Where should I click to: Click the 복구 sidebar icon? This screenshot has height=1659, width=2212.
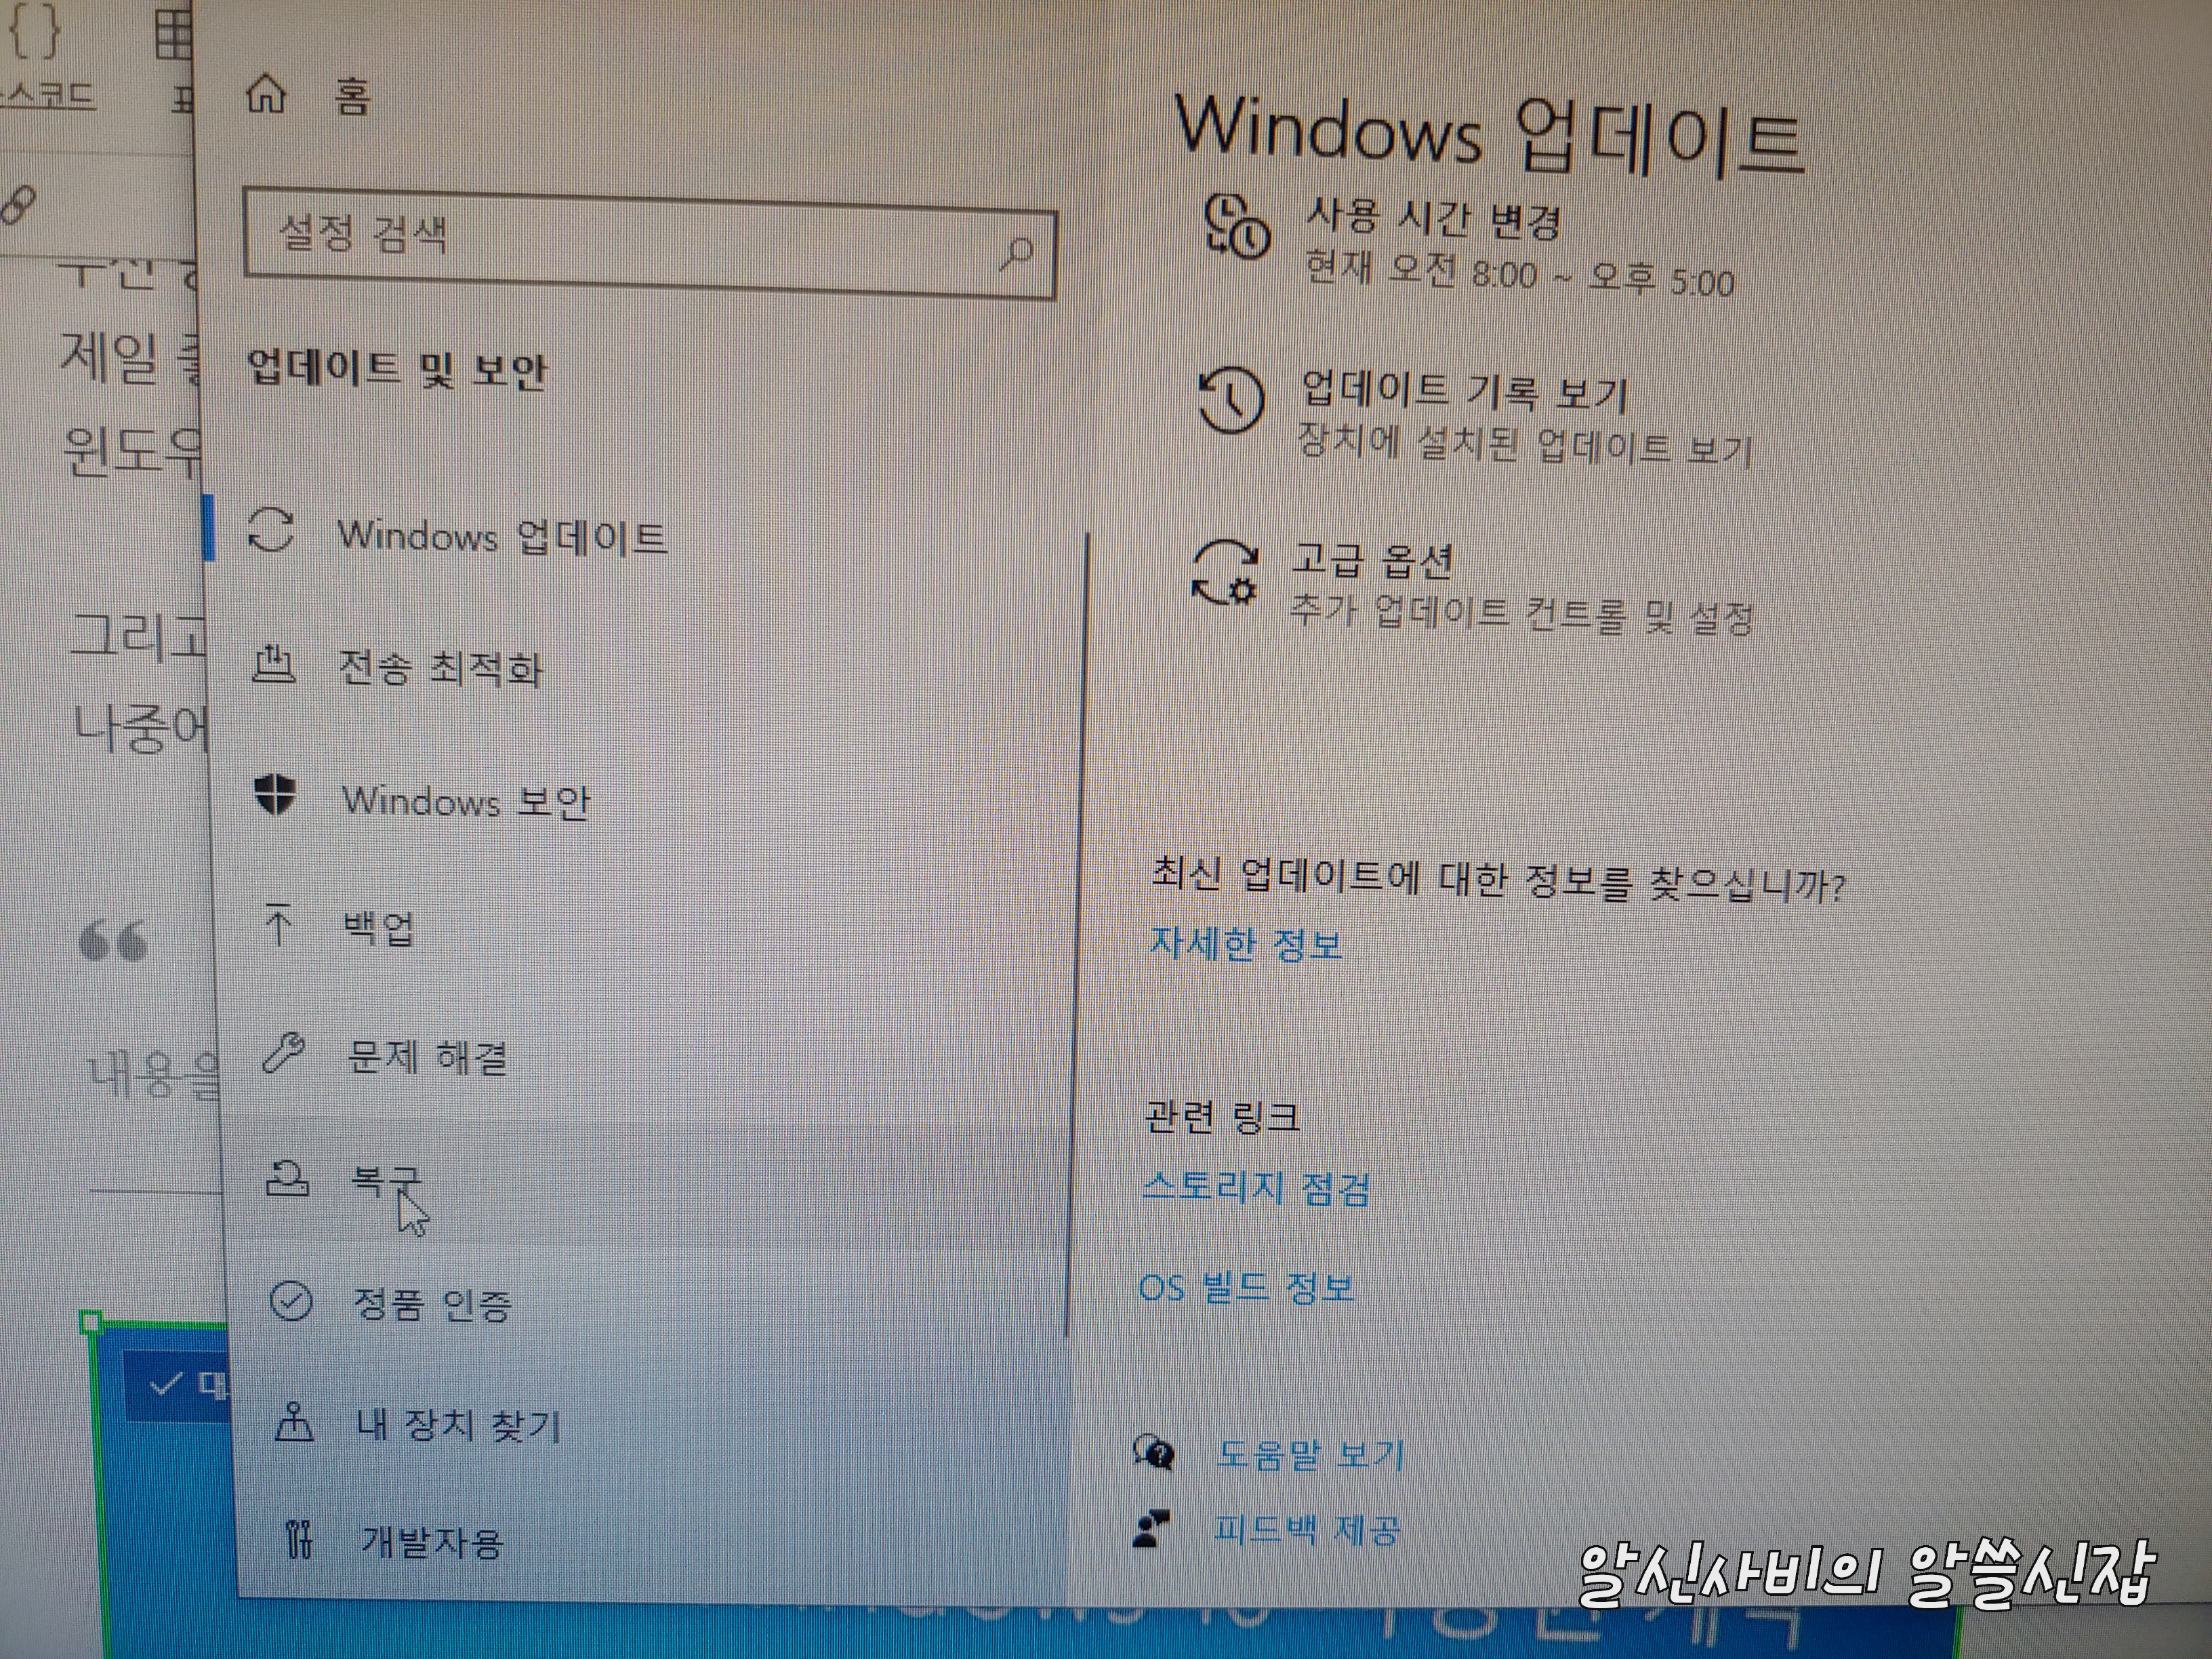287,1178
